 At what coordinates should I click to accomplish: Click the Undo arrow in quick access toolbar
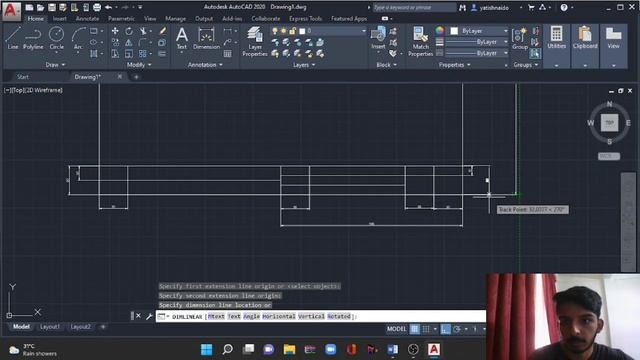click(x=108, y=7)
